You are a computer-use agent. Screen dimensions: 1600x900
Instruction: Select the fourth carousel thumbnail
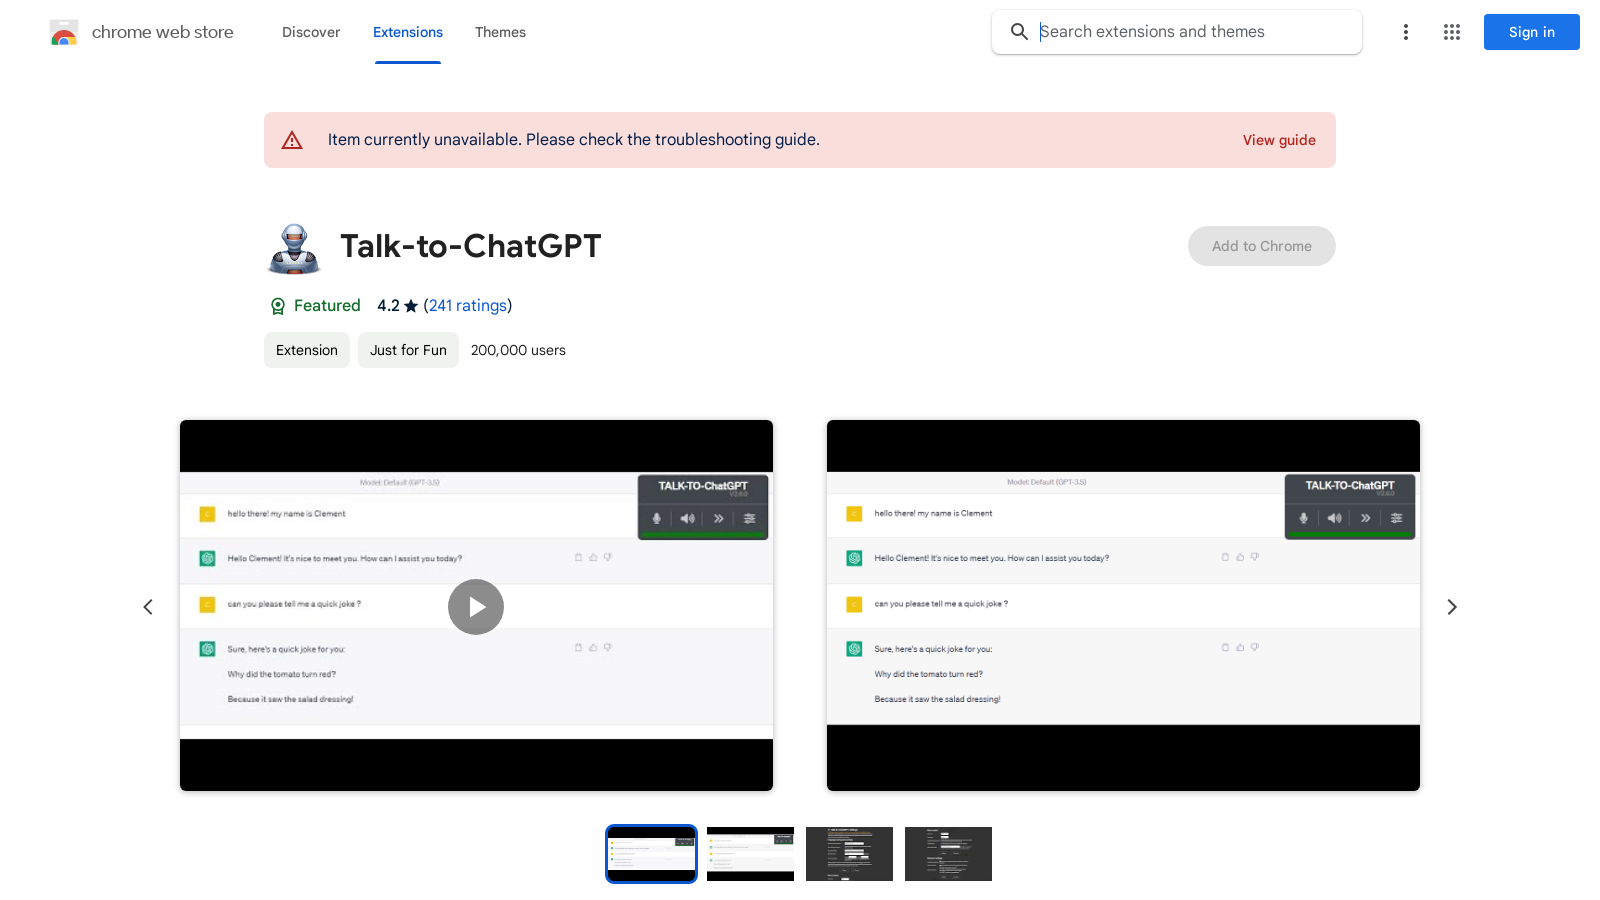coord(948,854)
